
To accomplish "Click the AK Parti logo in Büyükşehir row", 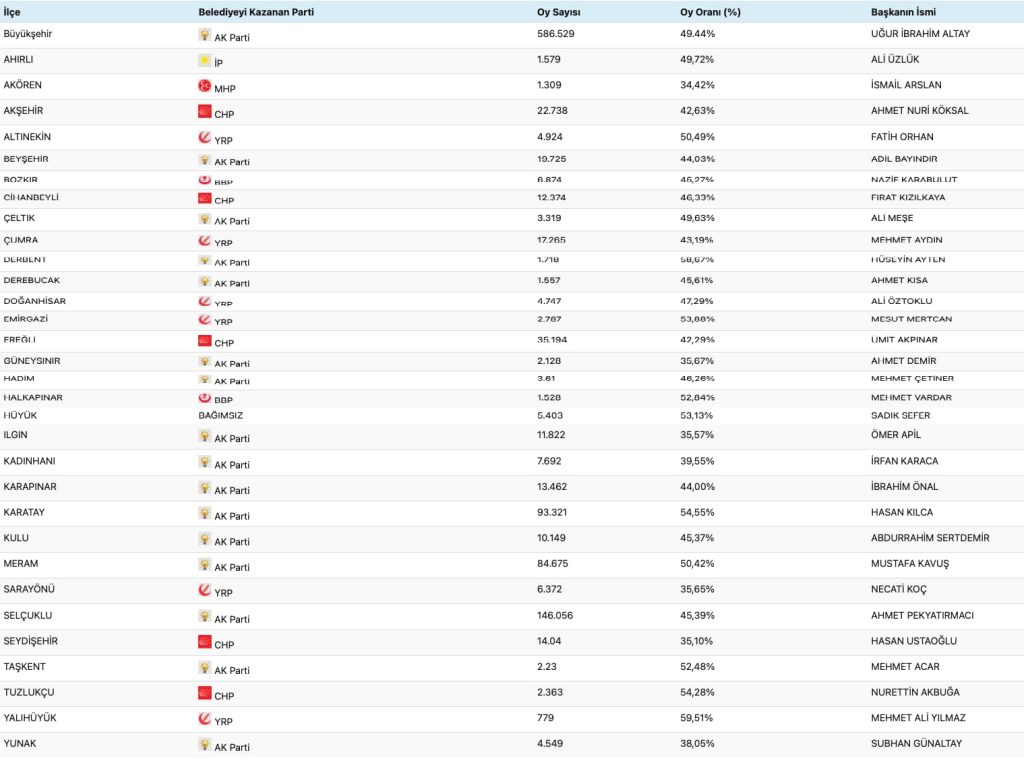I will [x=205, y=35].
